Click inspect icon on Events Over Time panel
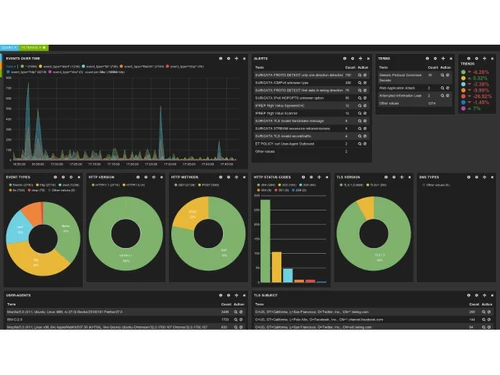The width and height of the screenshot is (500, 375). [220, 58]
